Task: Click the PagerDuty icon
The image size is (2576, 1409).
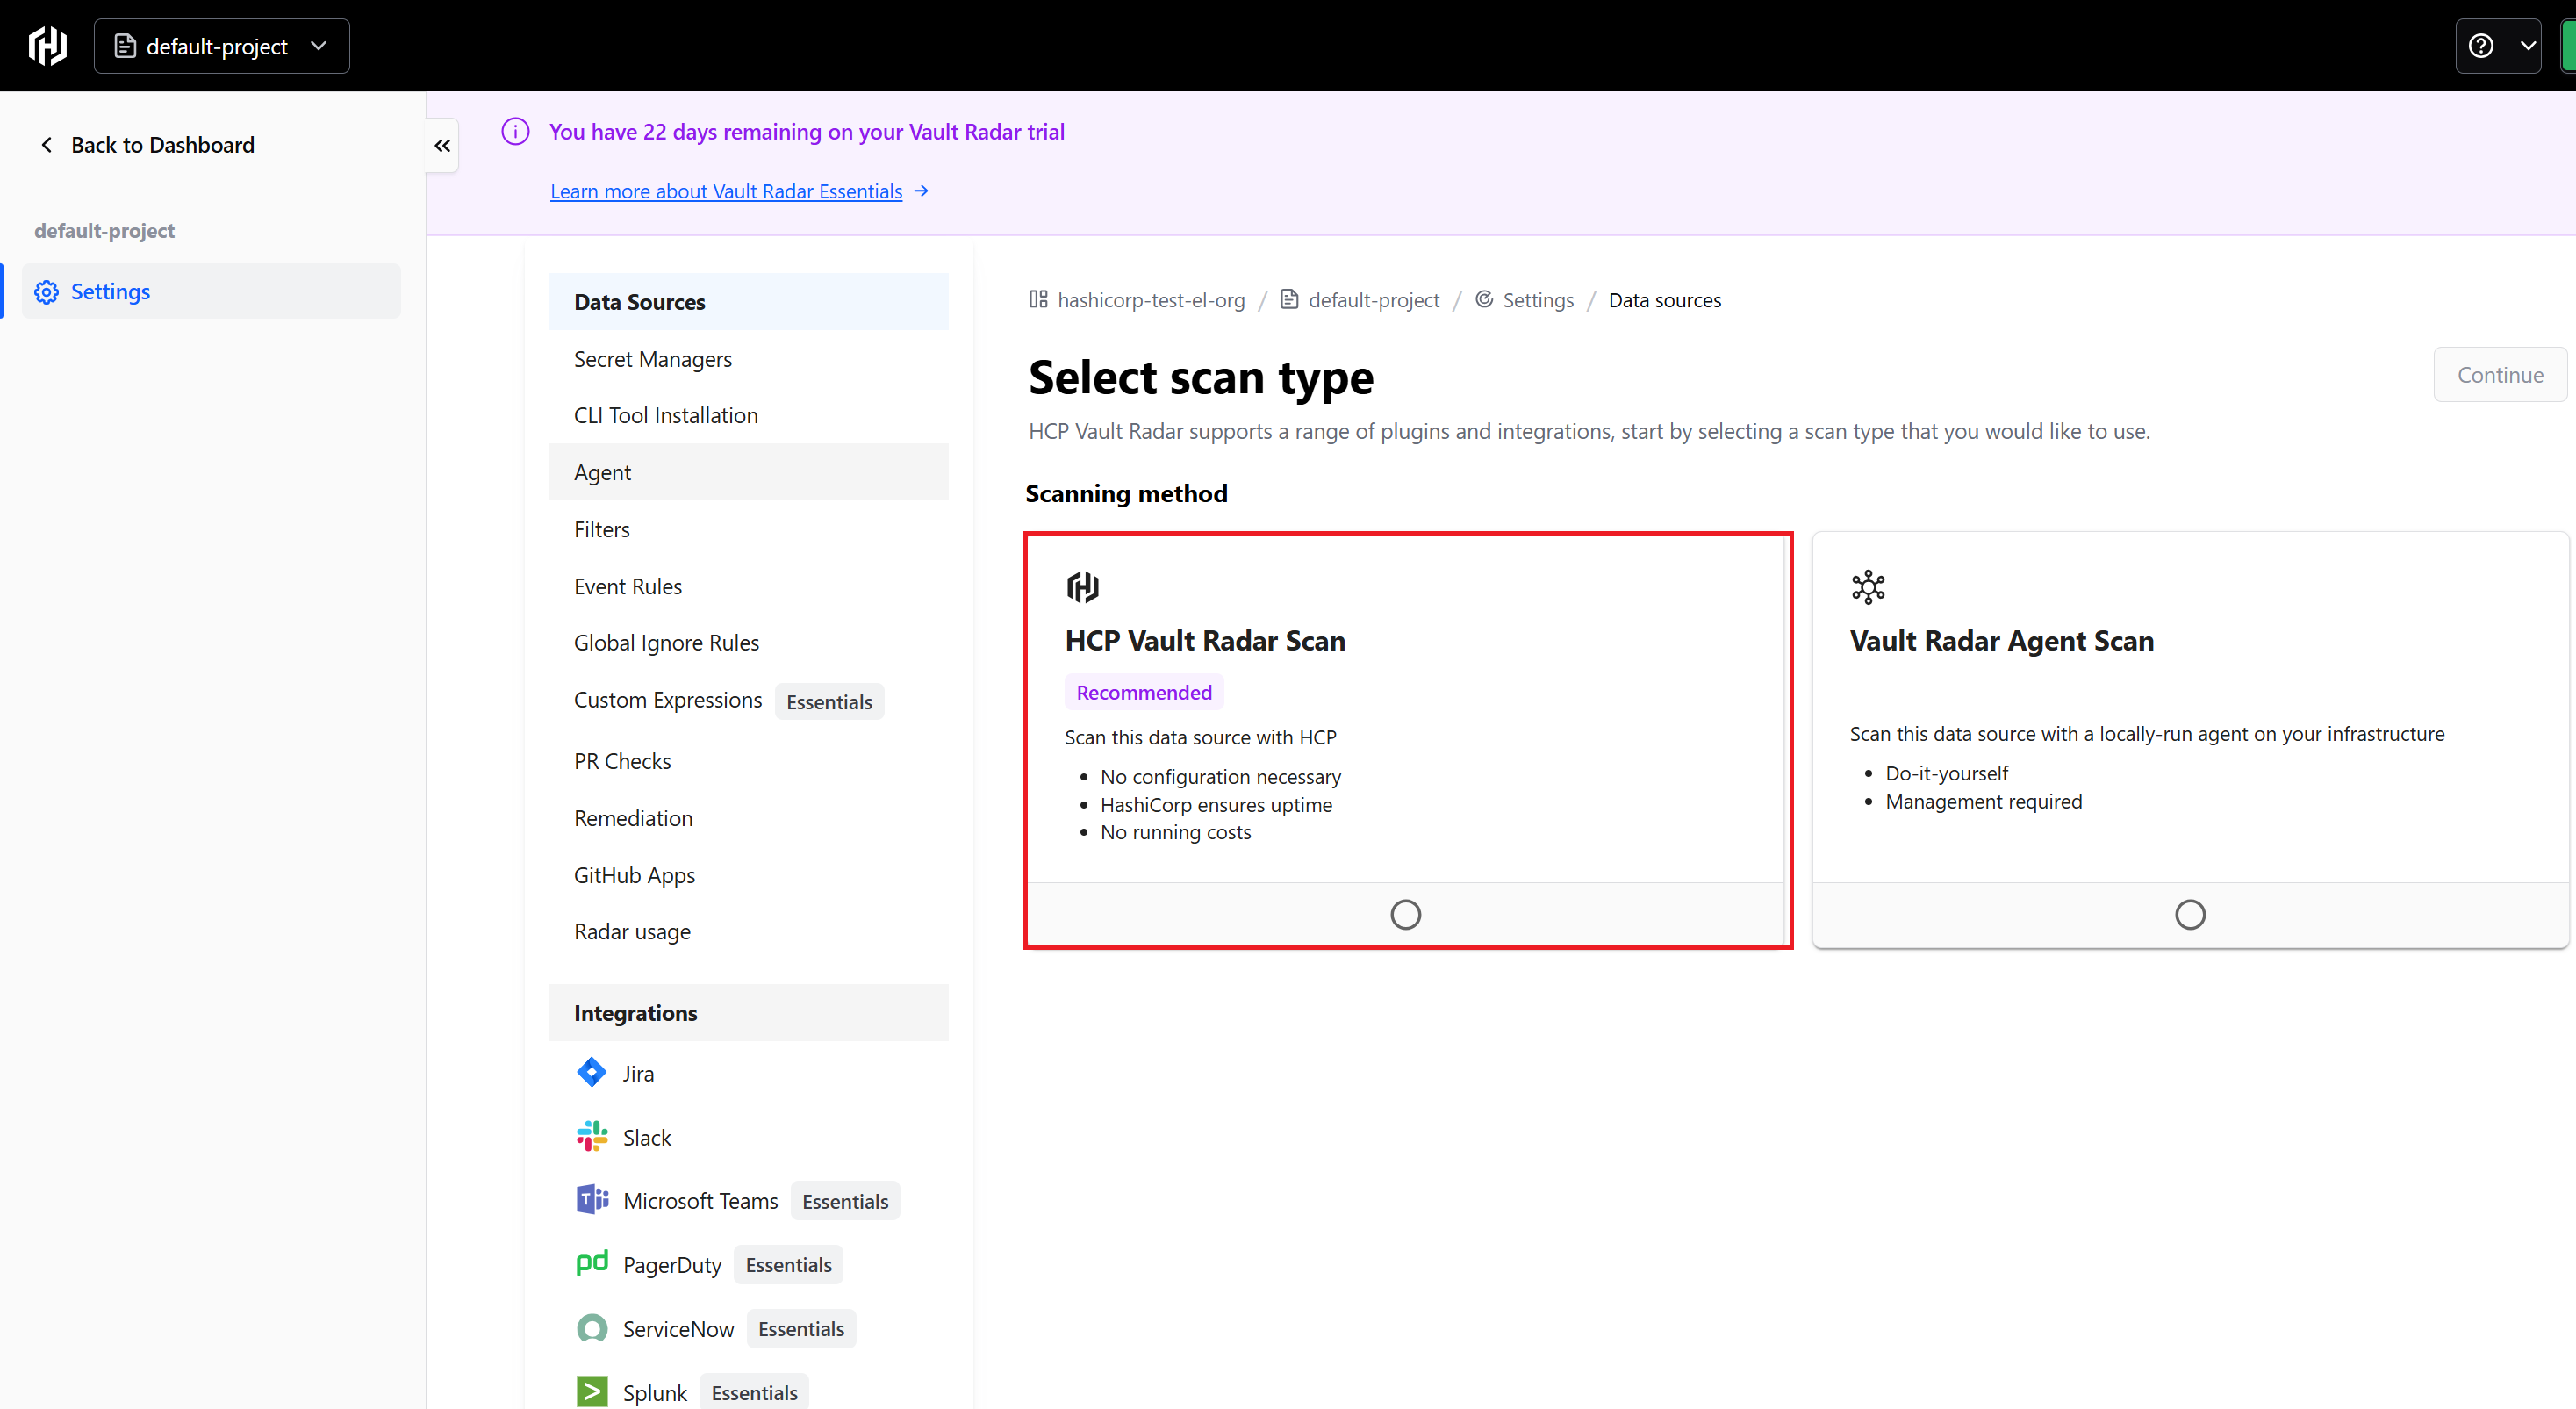Action: (591, 1263)
